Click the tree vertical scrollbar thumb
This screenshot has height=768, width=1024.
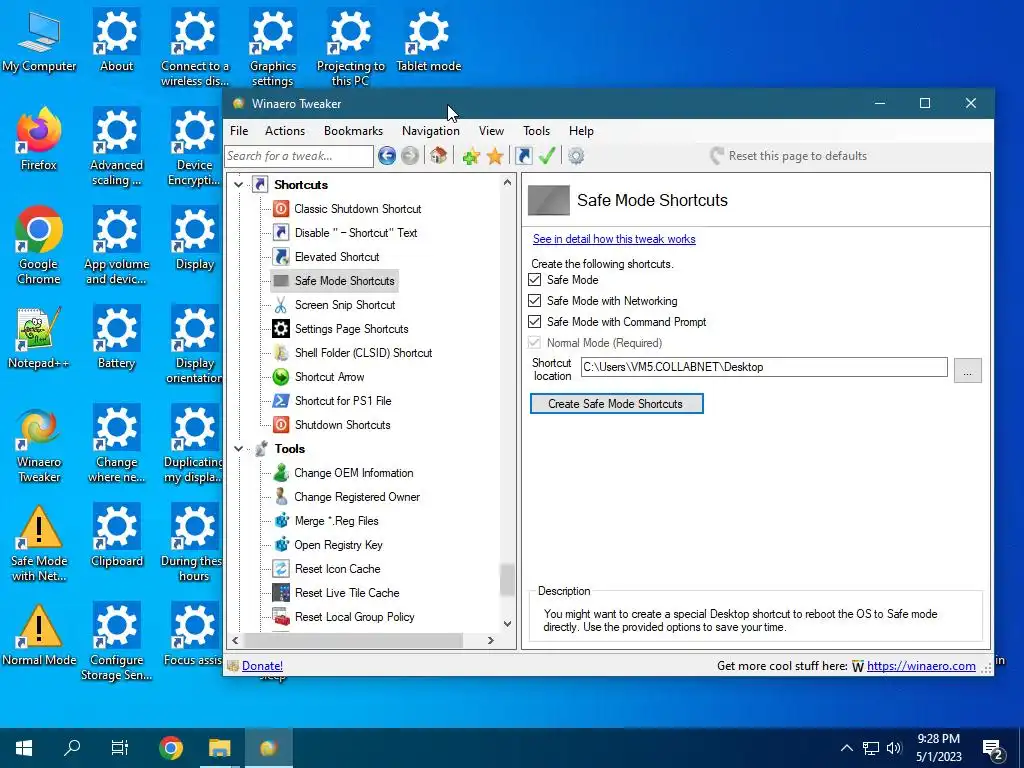click(507, 580)
